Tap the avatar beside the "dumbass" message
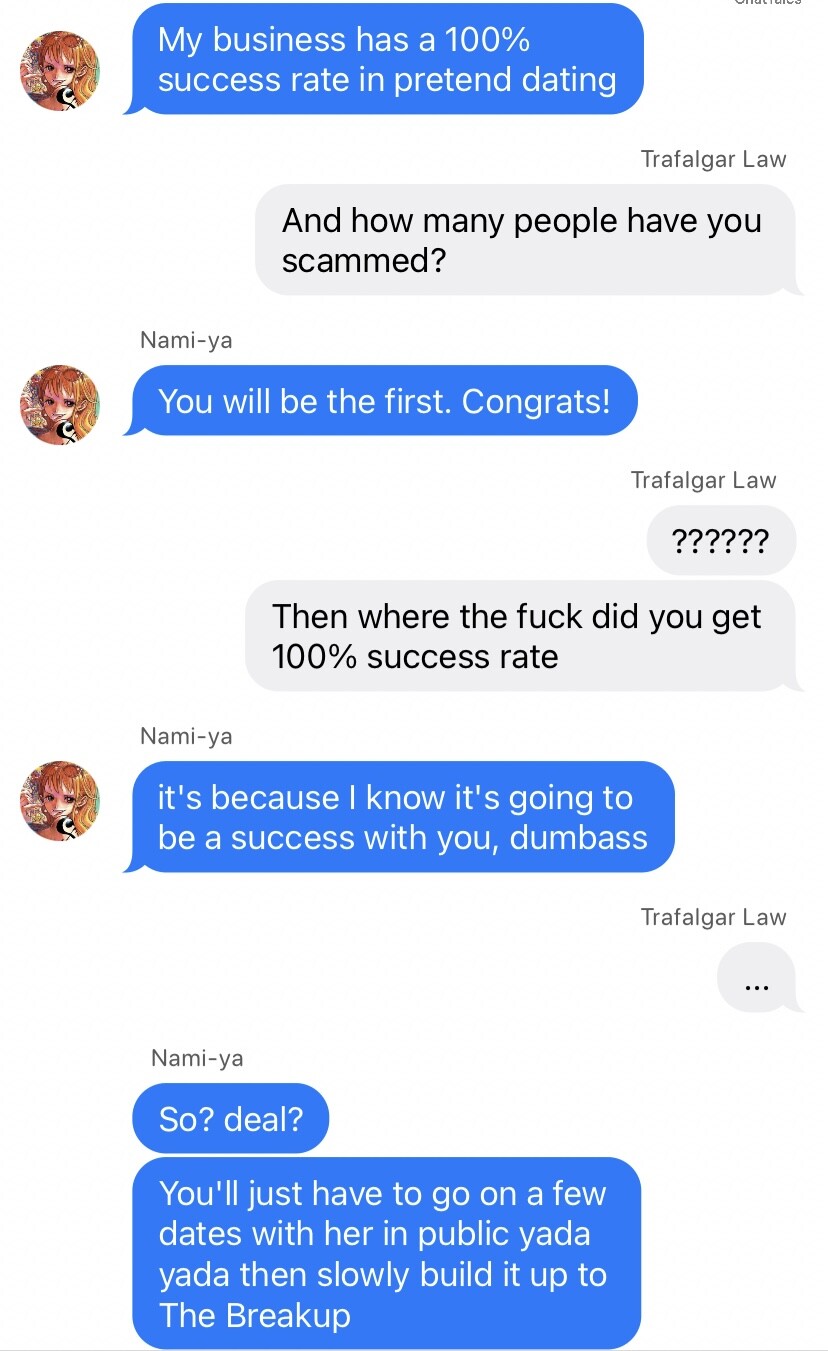Screen dimensions: 828x1351 point(60,800)
